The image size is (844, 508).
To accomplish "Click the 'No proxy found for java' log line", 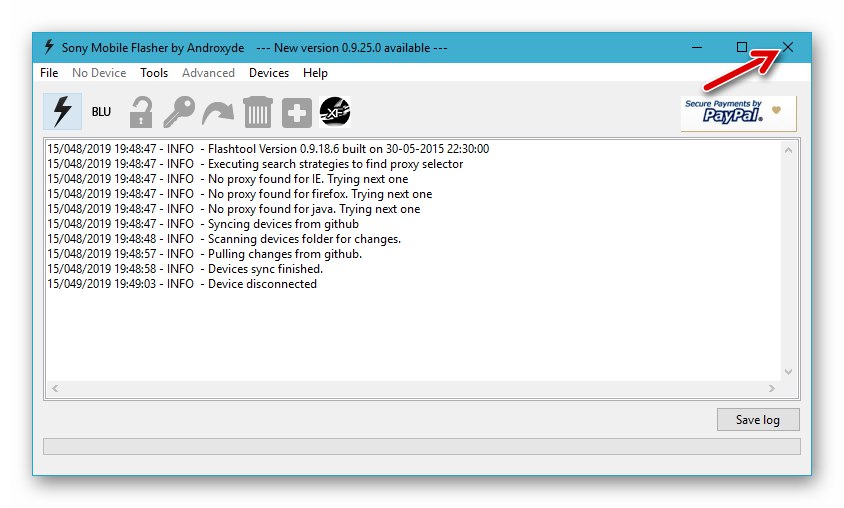I will pyautogui.click(x=234, y=209).
